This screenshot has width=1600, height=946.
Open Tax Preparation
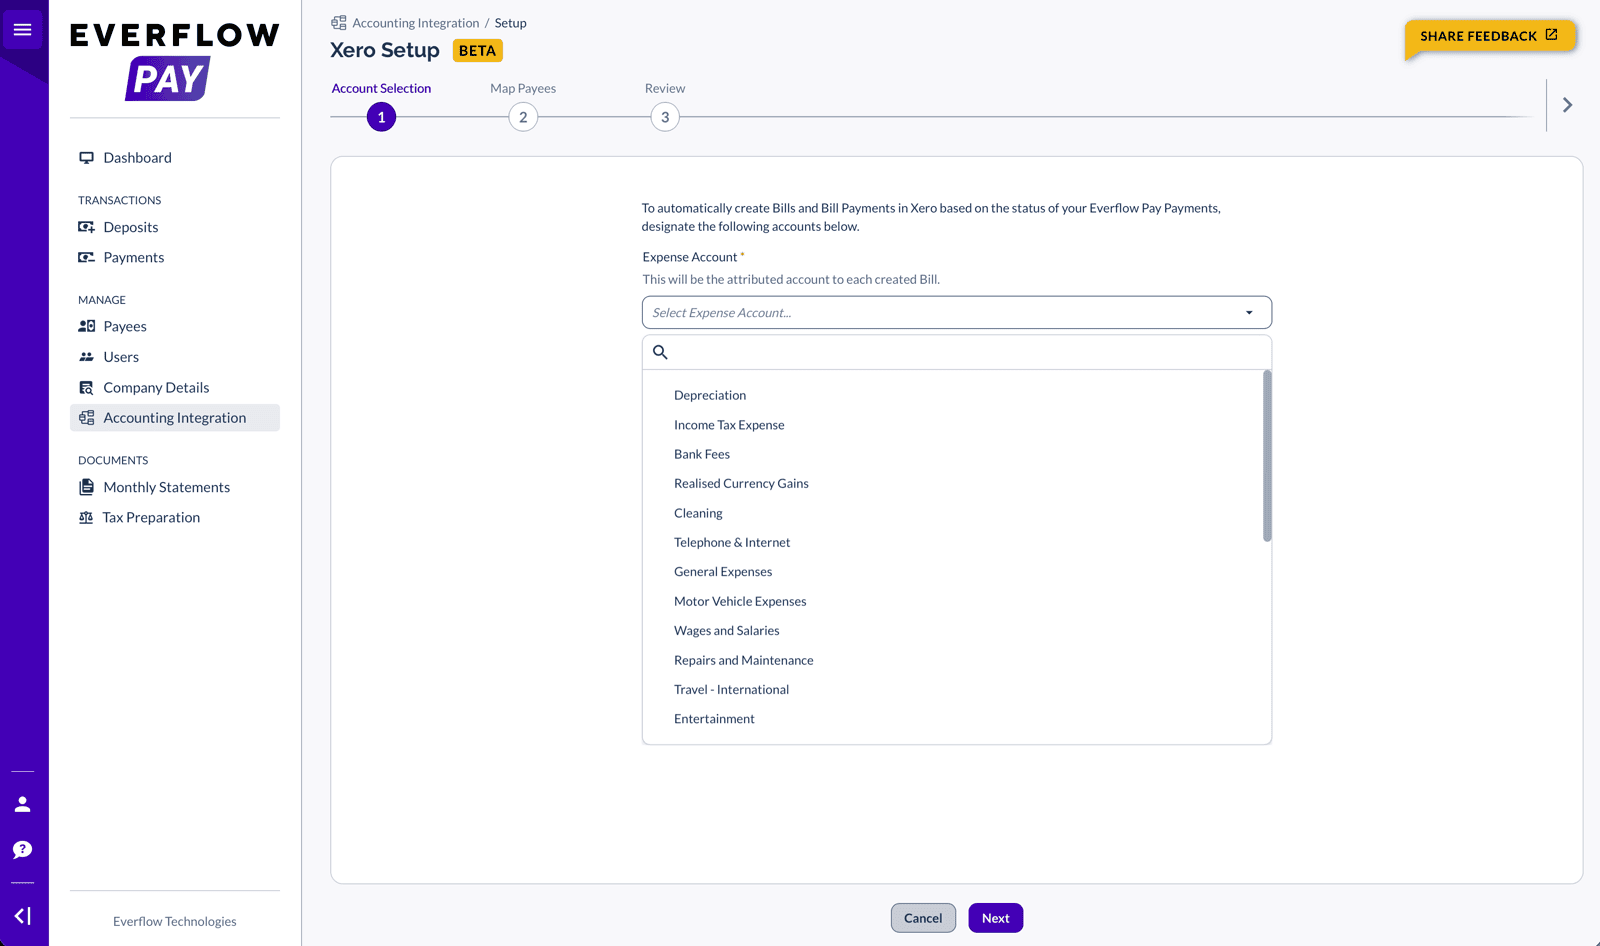click(x=151, y=517)
